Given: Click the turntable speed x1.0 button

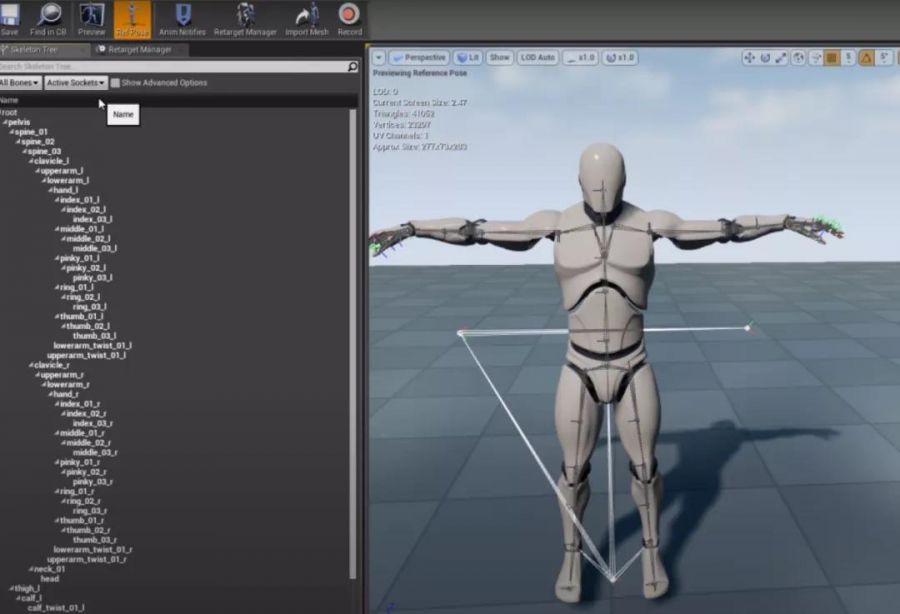Looking at the screenshot, I should click(620, 58).
